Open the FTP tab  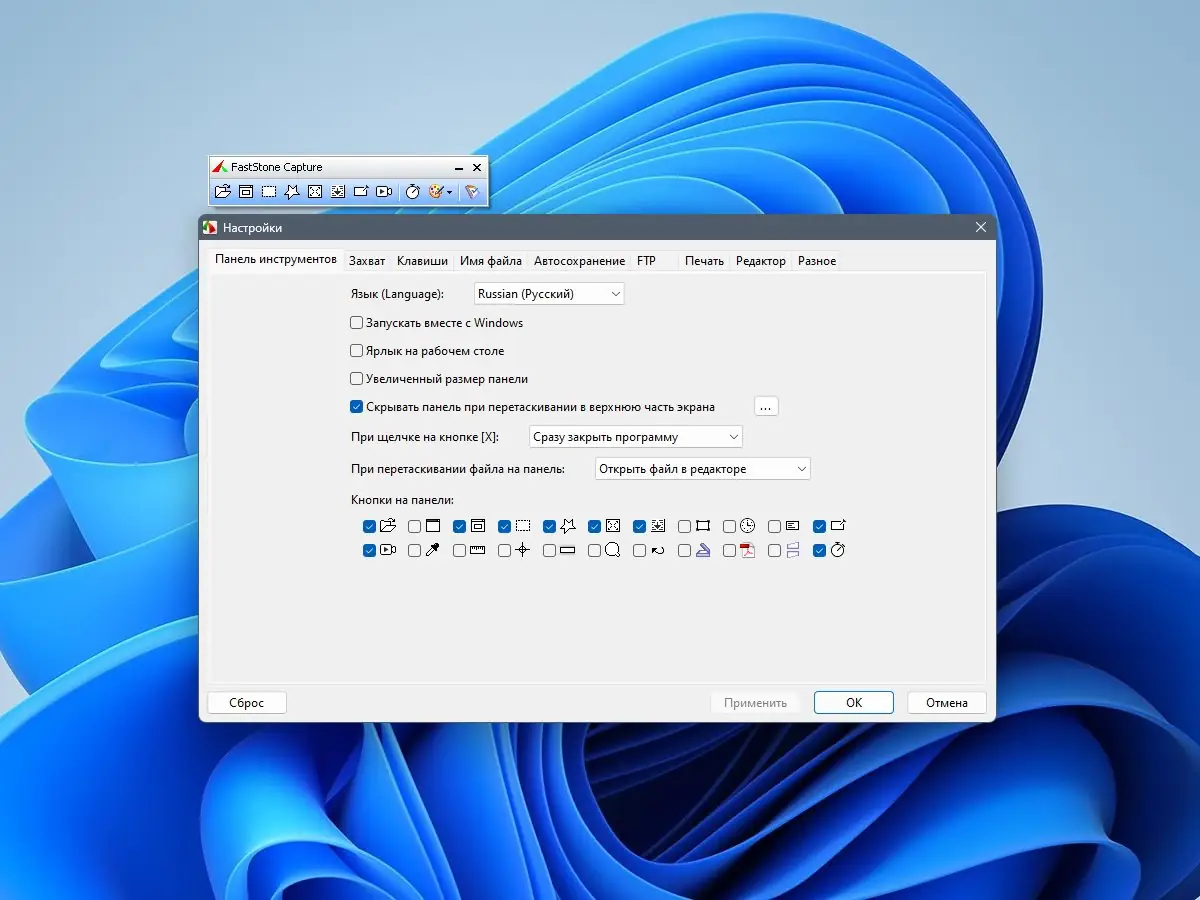[646, 261]
